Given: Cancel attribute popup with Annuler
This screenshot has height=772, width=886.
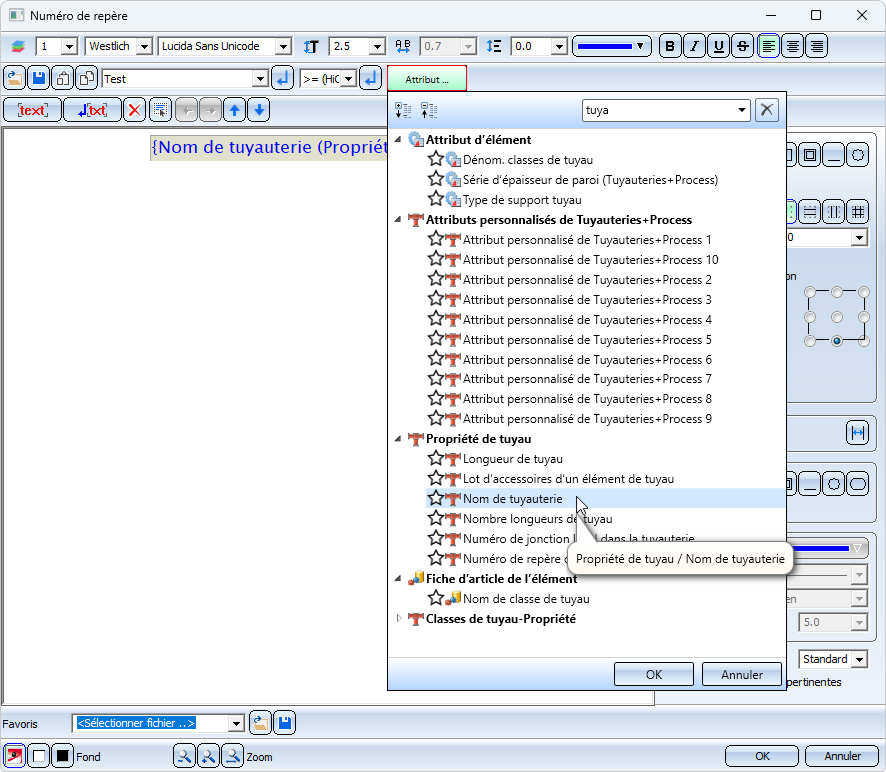Looking at the screenshot, I should coord(741,674).
